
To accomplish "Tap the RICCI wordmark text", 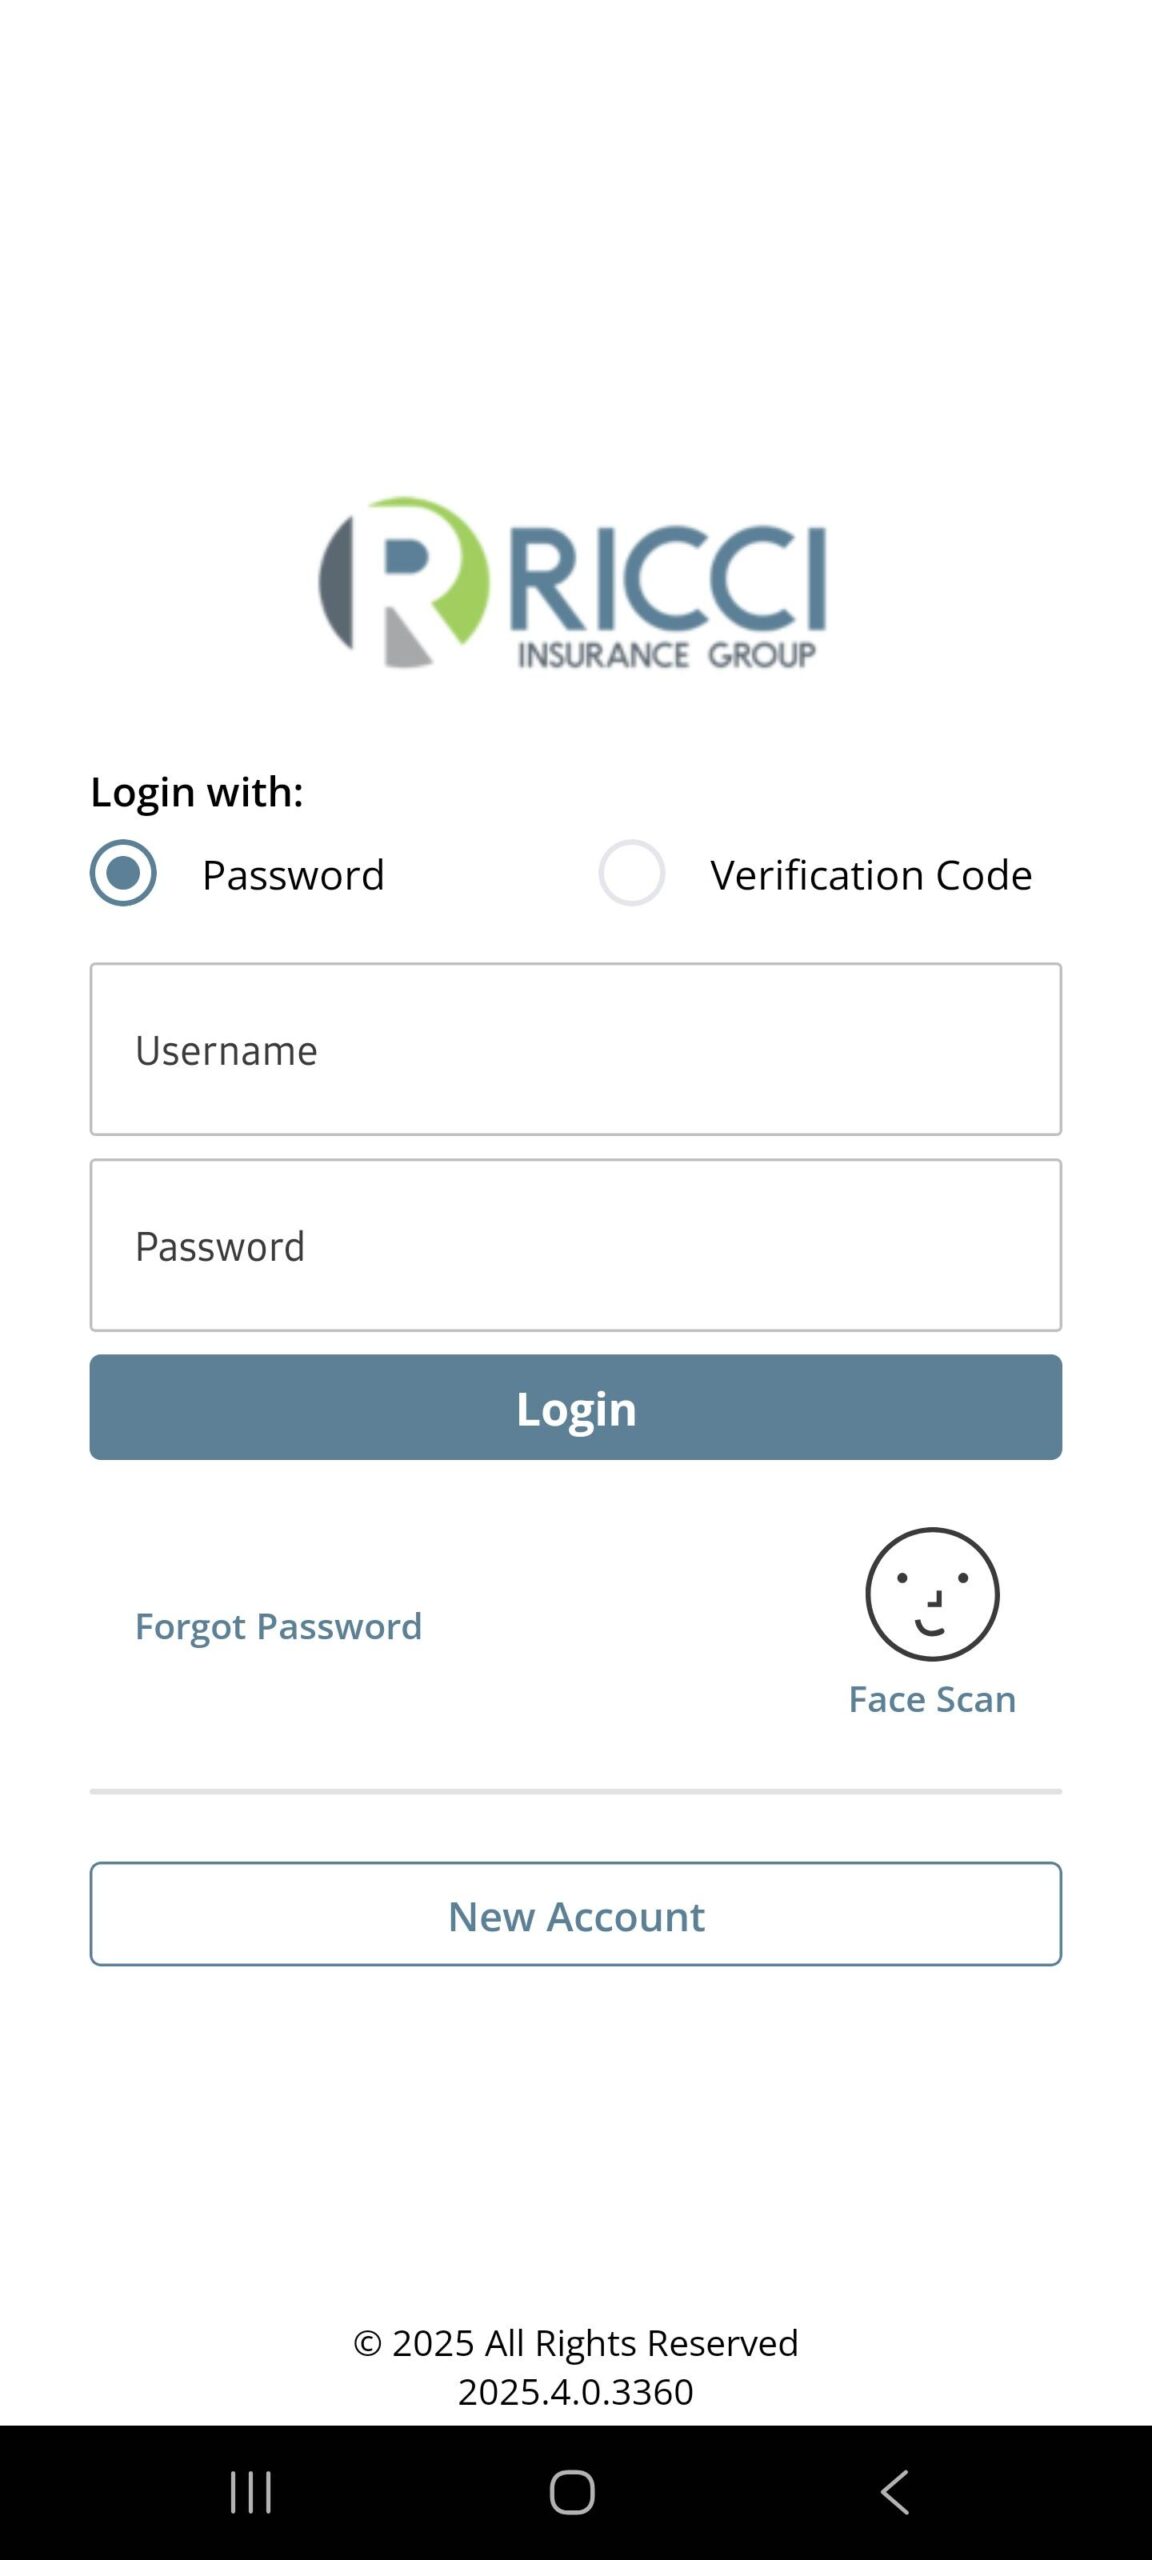I will 668,578.
